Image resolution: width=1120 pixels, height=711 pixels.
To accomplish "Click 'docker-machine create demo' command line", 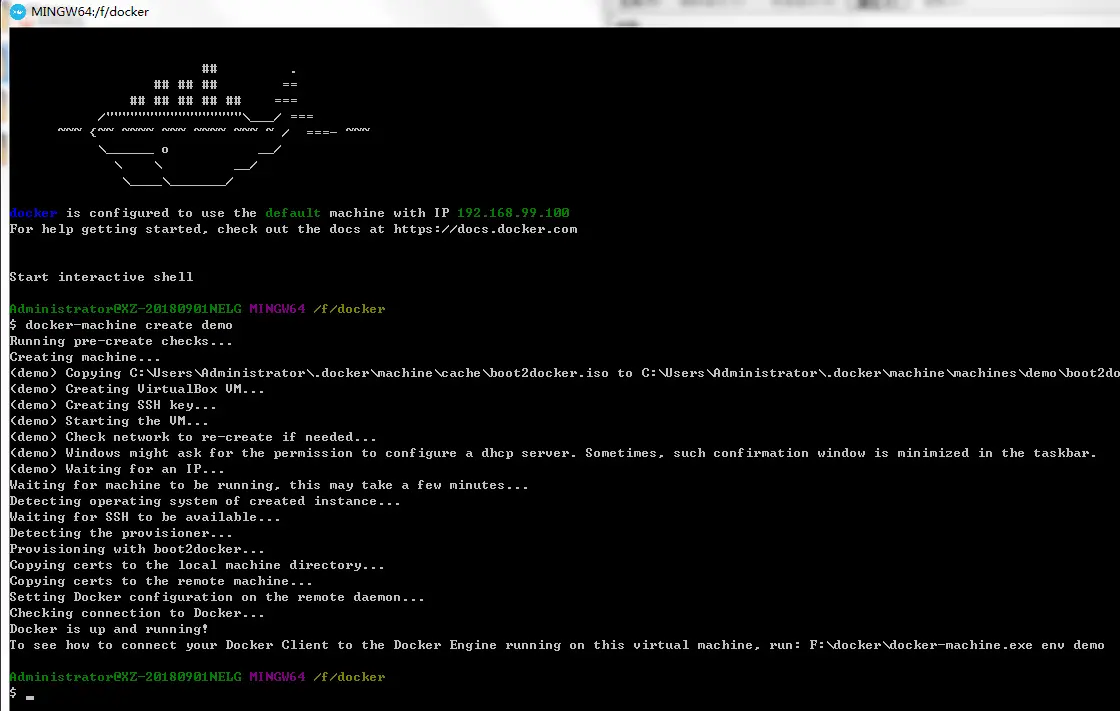I will (x=129, y=325).
